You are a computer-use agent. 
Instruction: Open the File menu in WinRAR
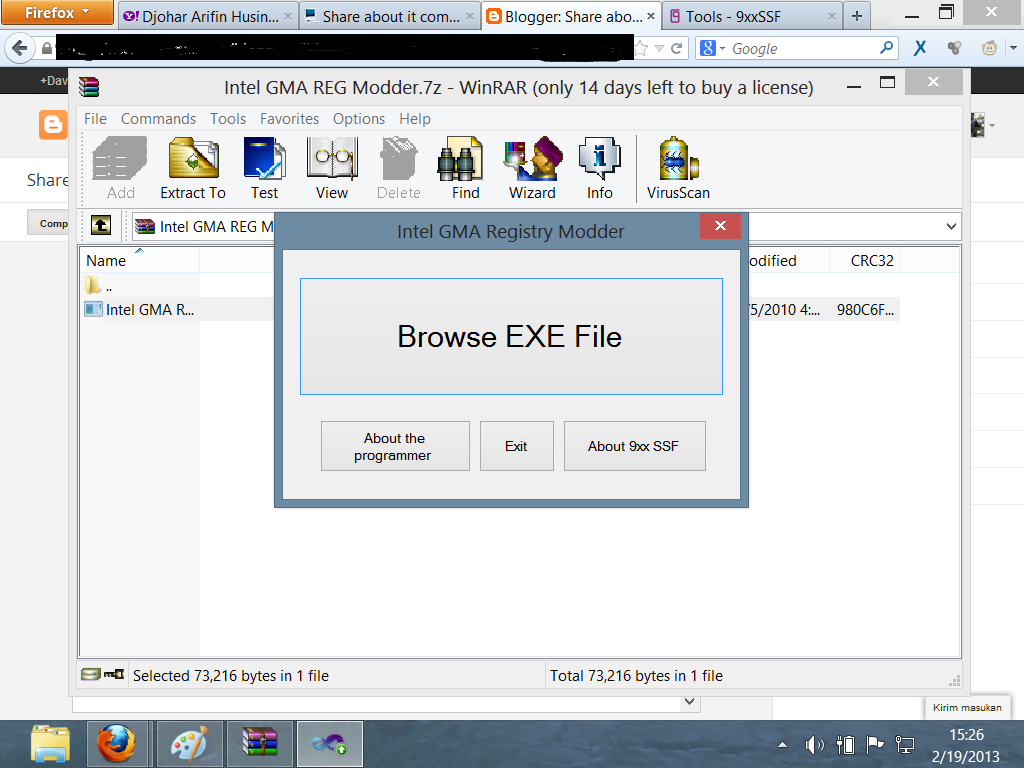(95, 118)
